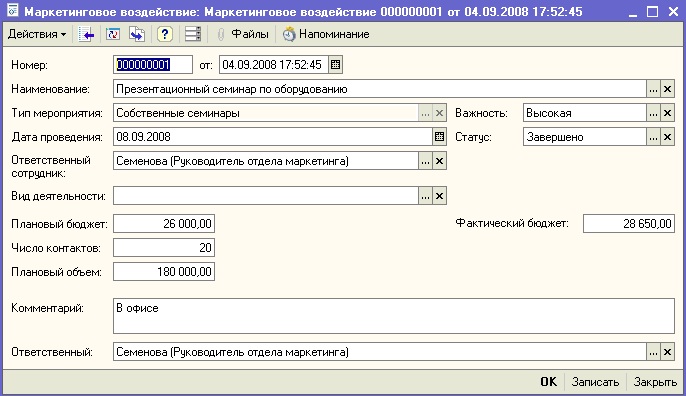The width and height of the screenshot is (686, 396).
Task: Click the Плановый бюджет input field
Action: pyautogui.click(x=164, y=224)
